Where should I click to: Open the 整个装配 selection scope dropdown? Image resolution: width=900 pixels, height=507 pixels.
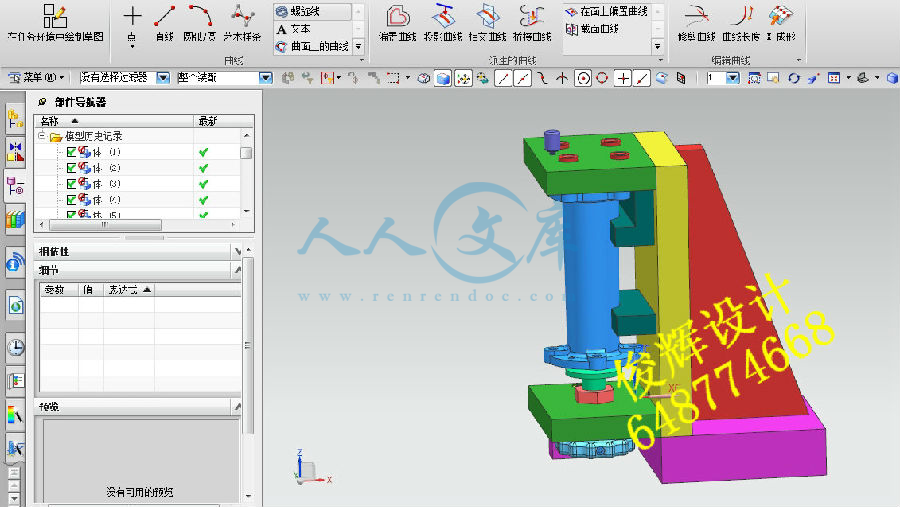tap(265, 78)
